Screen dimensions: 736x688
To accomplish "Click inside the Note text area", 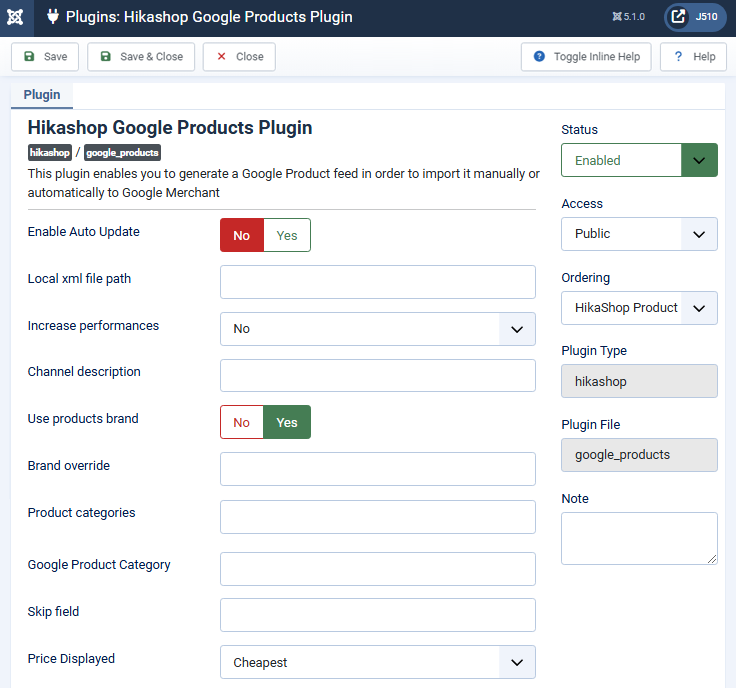I will click(639, 538).
